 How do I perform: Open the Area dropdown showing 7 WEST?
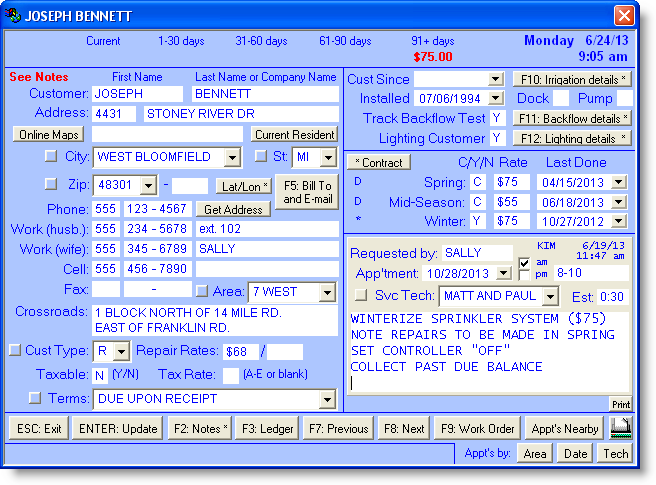click(327, 290)
